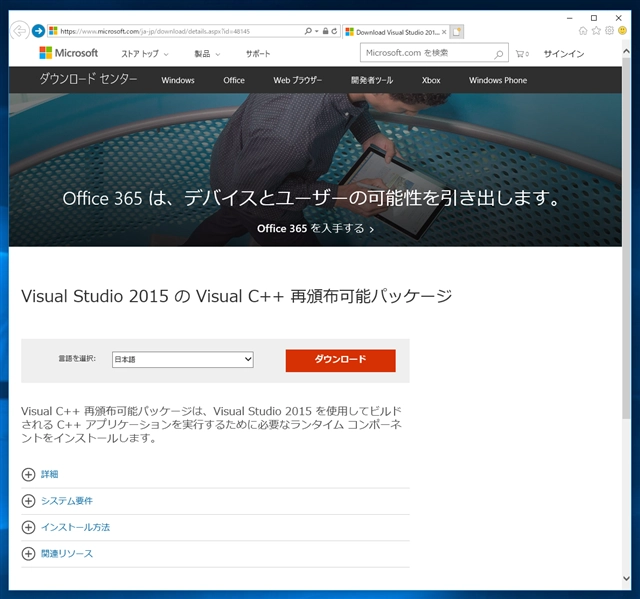Screen dimensions: 640x599
Task: Select Windows in Download Center nav
Action: click(x=178, y=80)
